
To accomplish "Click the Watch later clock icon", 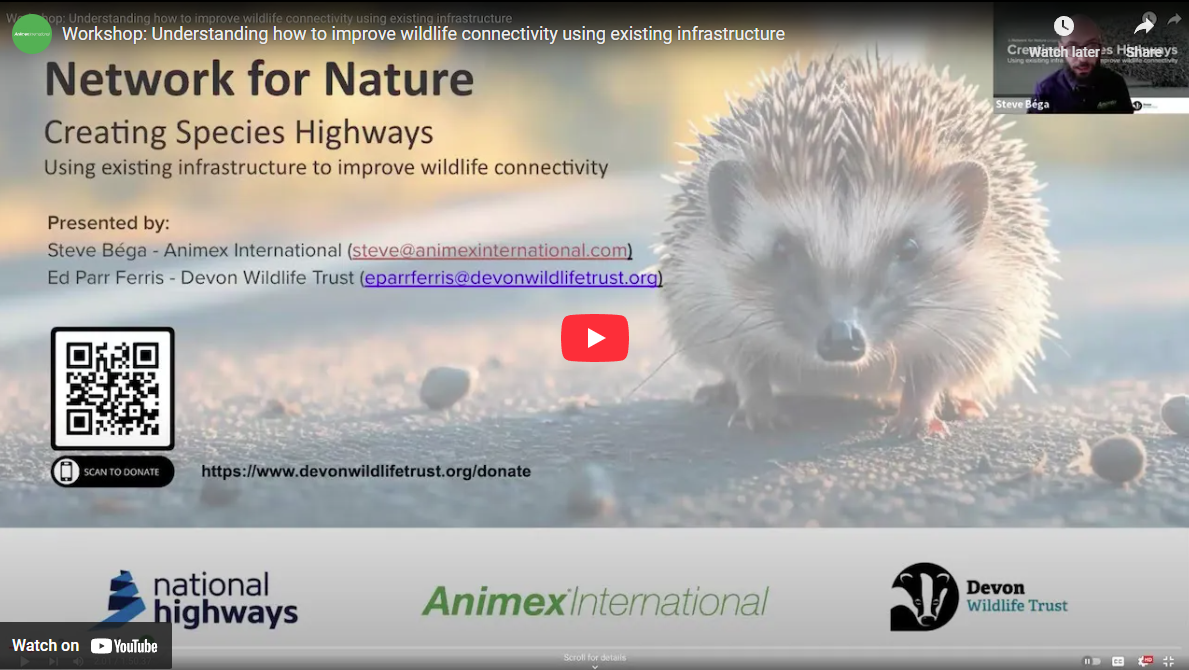I will pyautogui.click(x=1064, y=26).
